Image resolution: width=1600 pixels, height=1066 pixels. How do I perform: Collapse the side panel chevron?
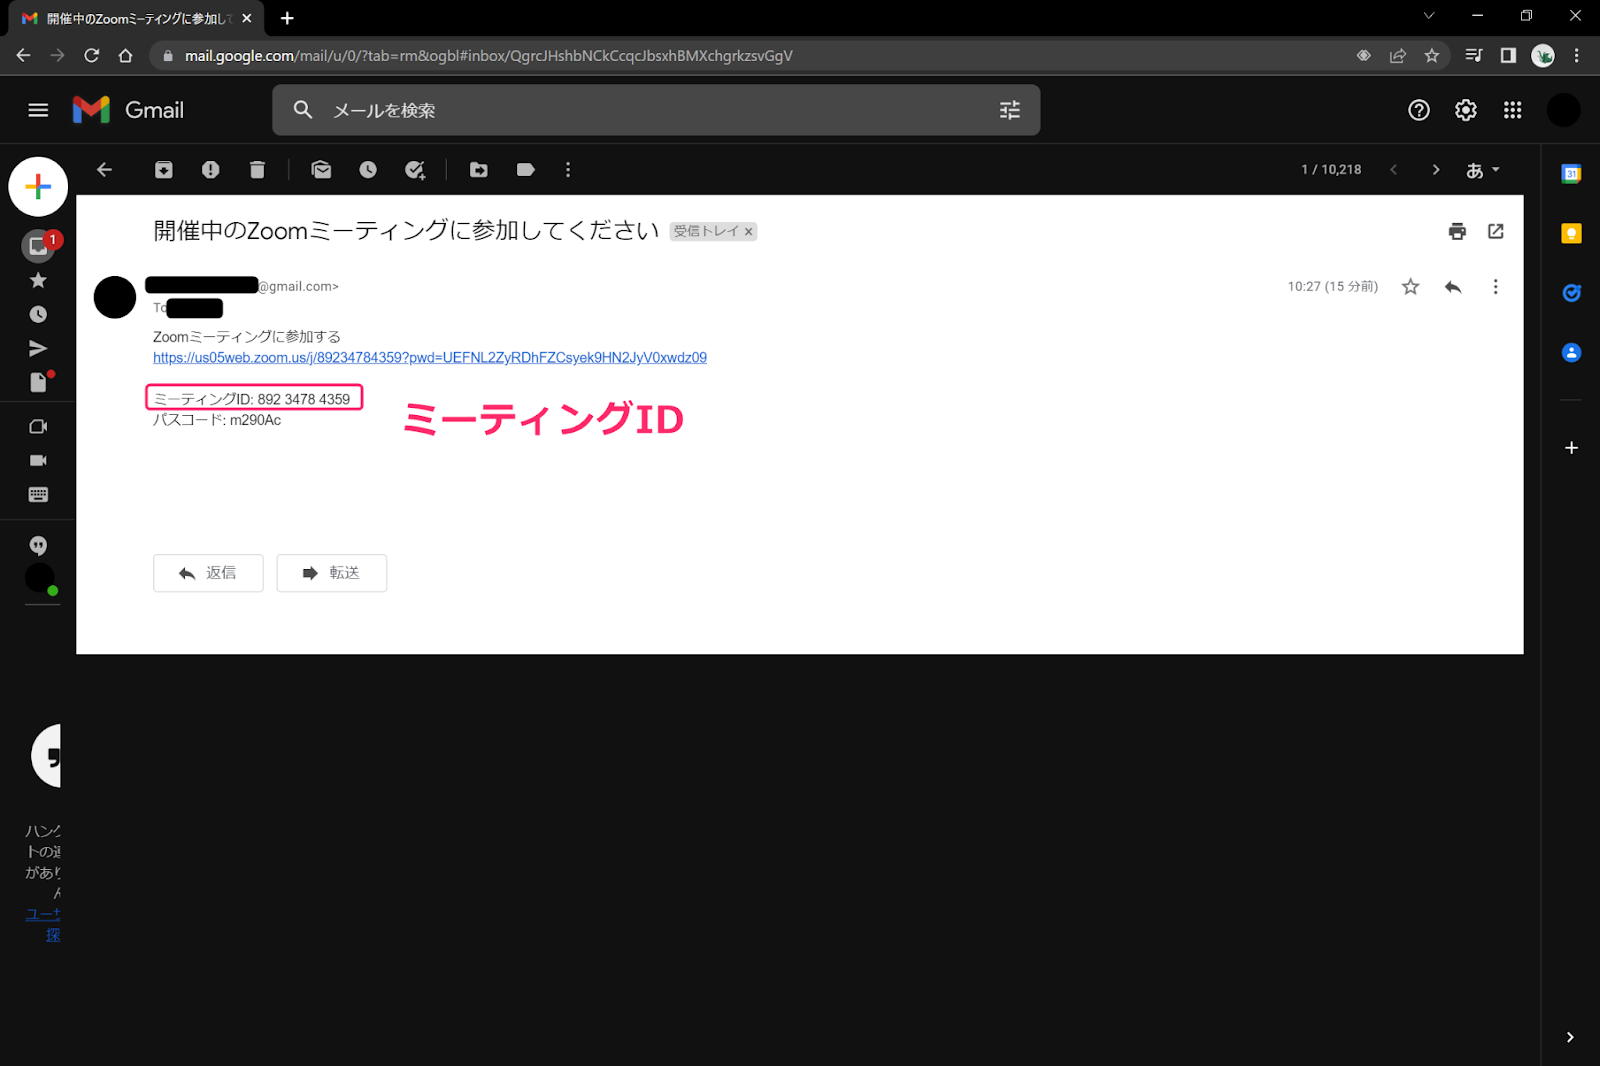click(1570, 1037)
